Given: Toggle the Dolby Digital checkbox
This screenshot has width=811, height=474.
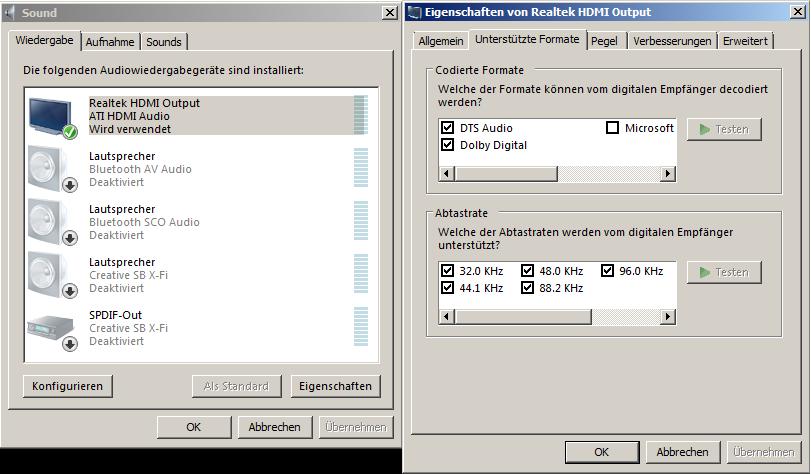Looking at the screenshot, I should click(x=447, y=144).
